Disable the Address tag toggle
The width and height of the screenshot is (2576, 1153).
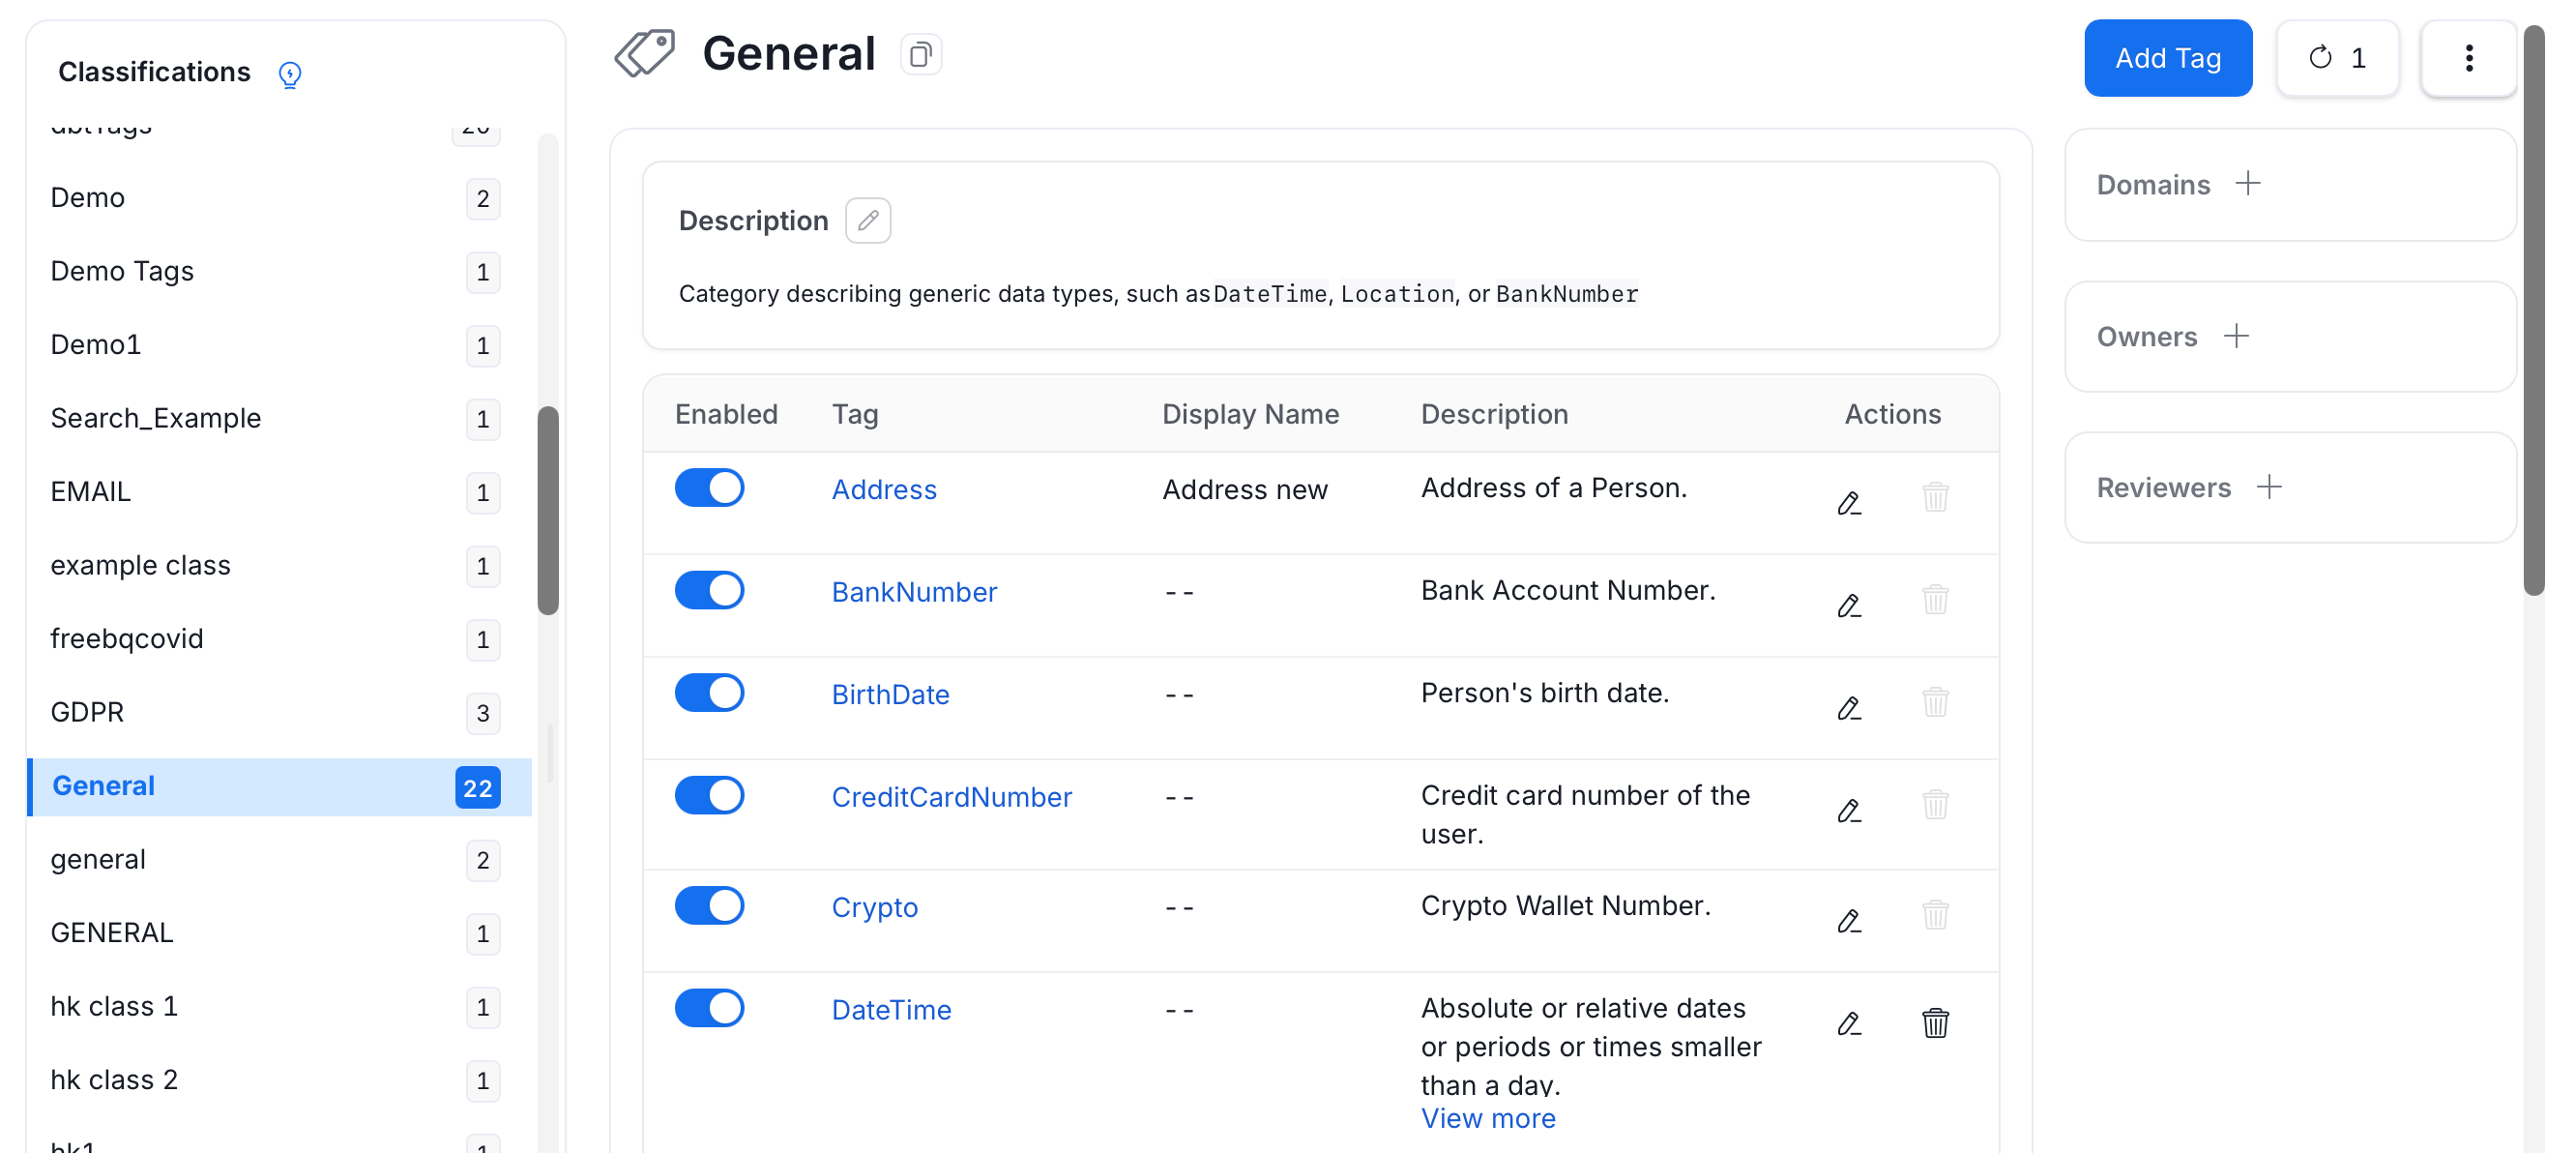[709, 488]
